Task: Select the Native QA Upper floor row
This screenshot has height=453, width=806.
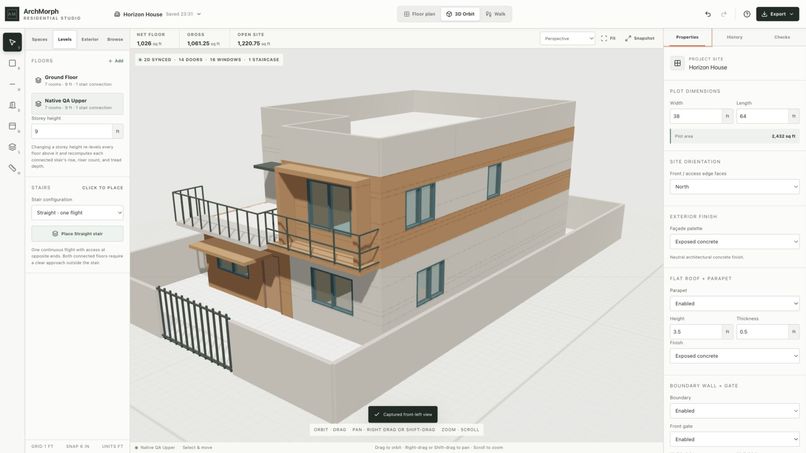Action: click(x=77, y=104)
